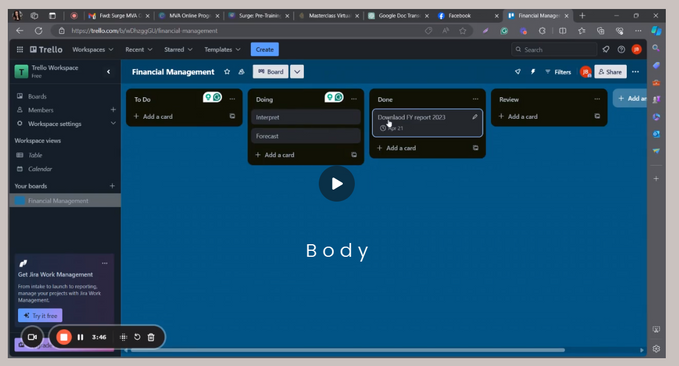Click the board member avatar
Screen dimensions: 679x366
[x=585, y=72]
